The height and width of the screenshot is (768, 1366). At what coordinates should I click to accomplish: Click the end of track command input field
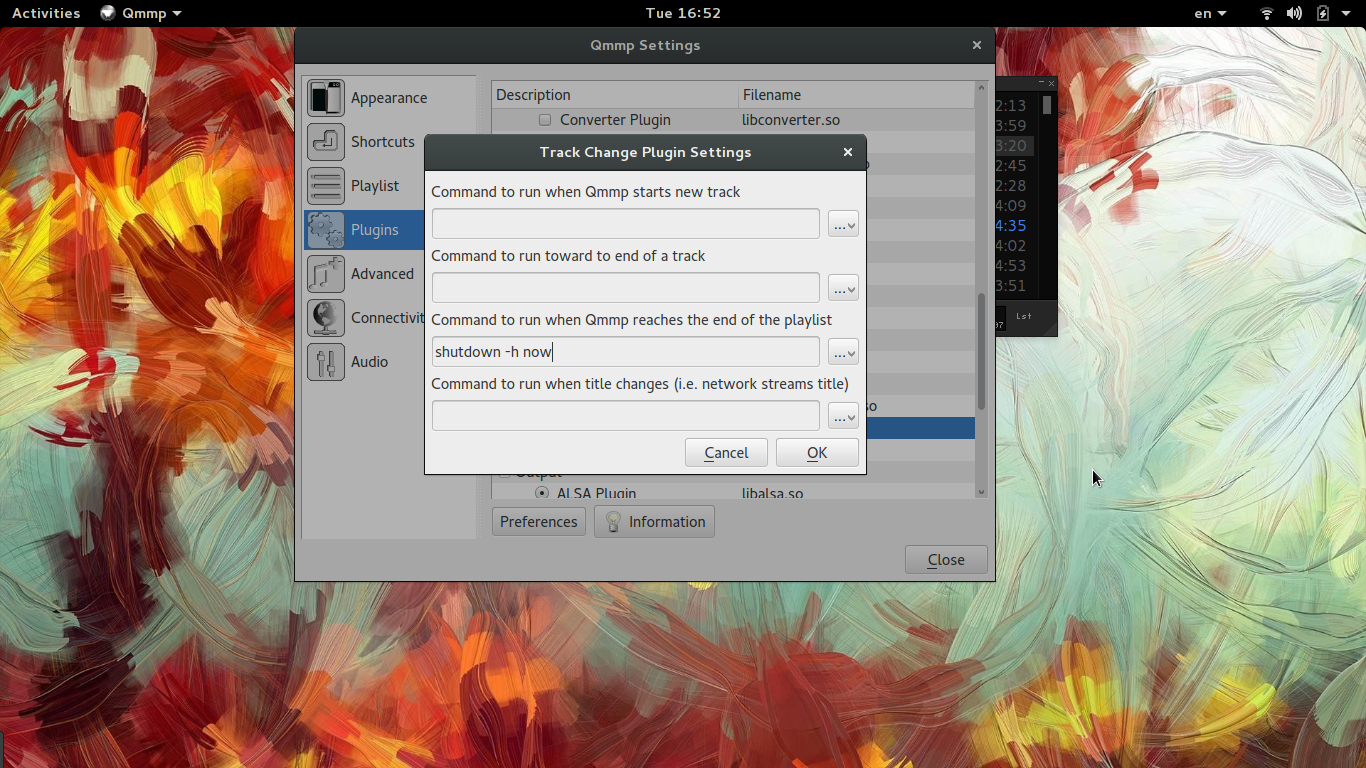coord(626,288)
